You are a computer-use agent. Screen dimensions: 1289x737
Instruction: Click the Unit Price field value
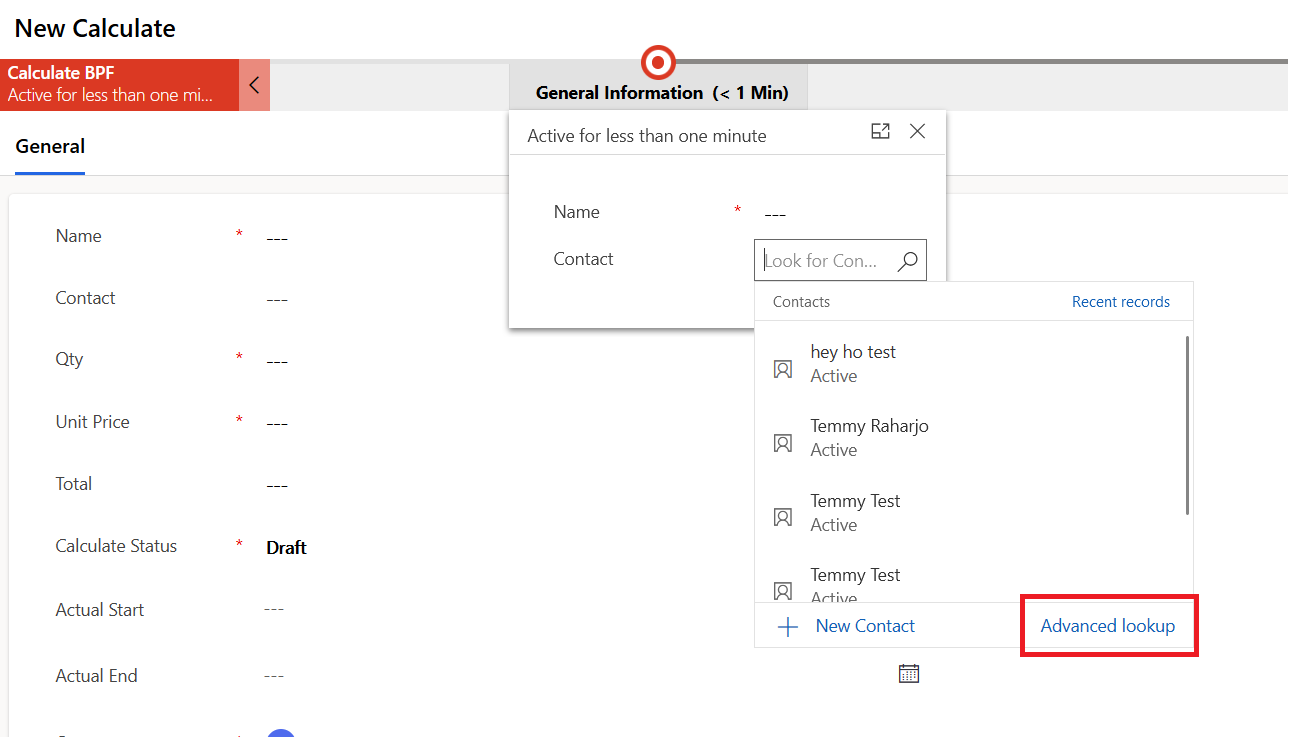[277, 423]
